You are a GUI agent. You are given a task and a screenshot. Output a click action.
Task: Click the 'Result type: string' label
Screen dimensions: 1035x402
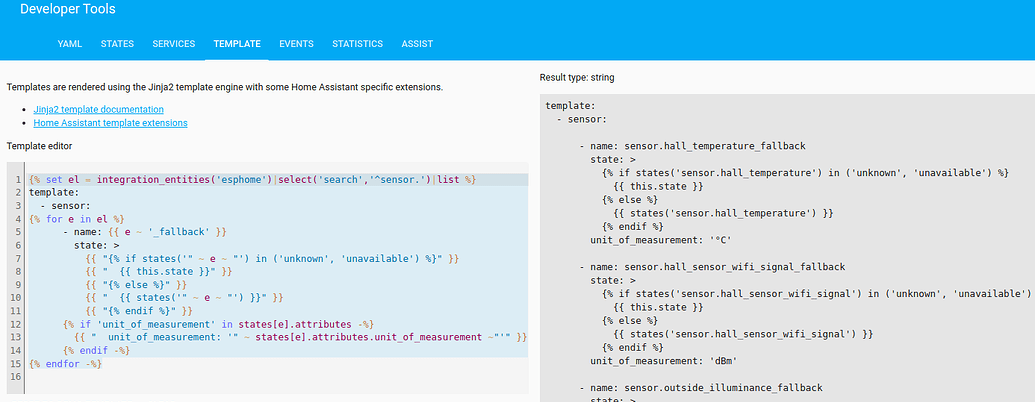[x=577, y=77]
